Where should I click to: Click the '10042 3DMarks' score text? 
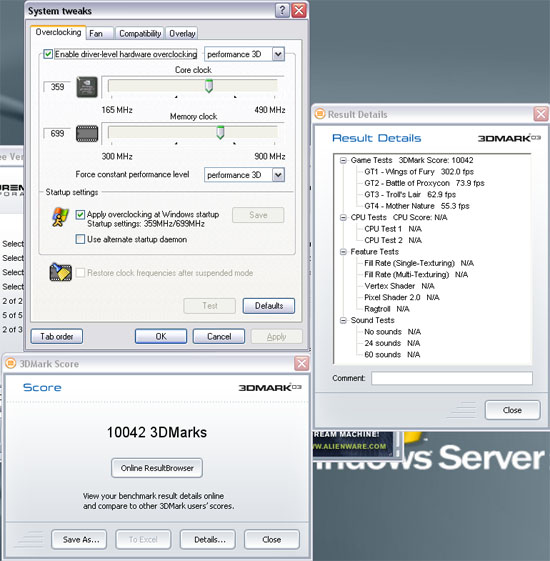point(157,432)
